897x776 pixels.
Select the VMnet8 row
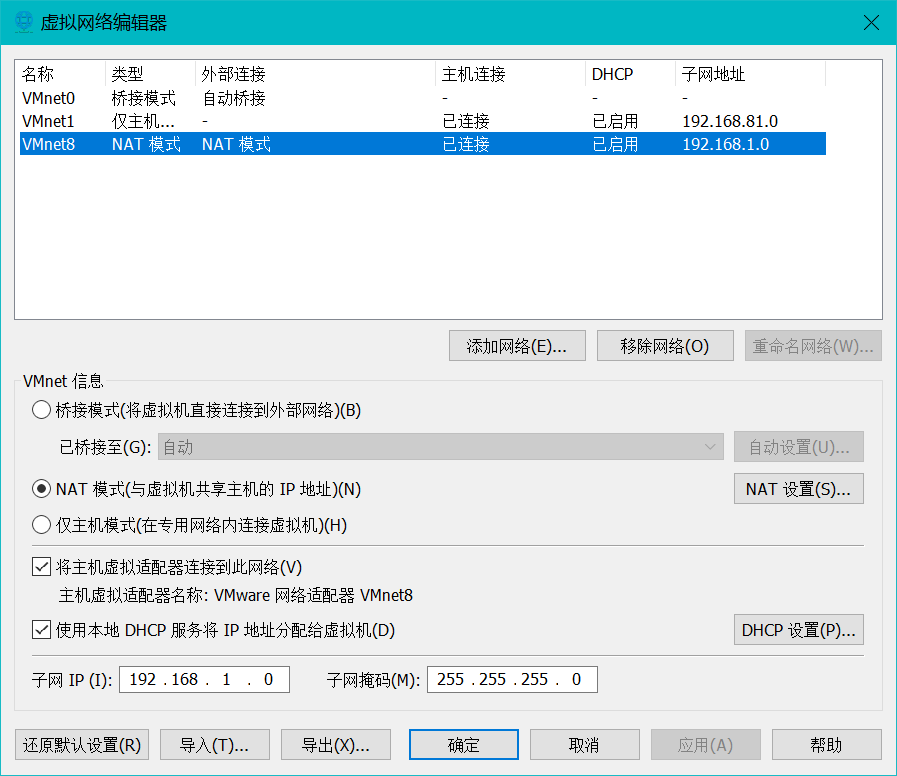click(423, 144)
